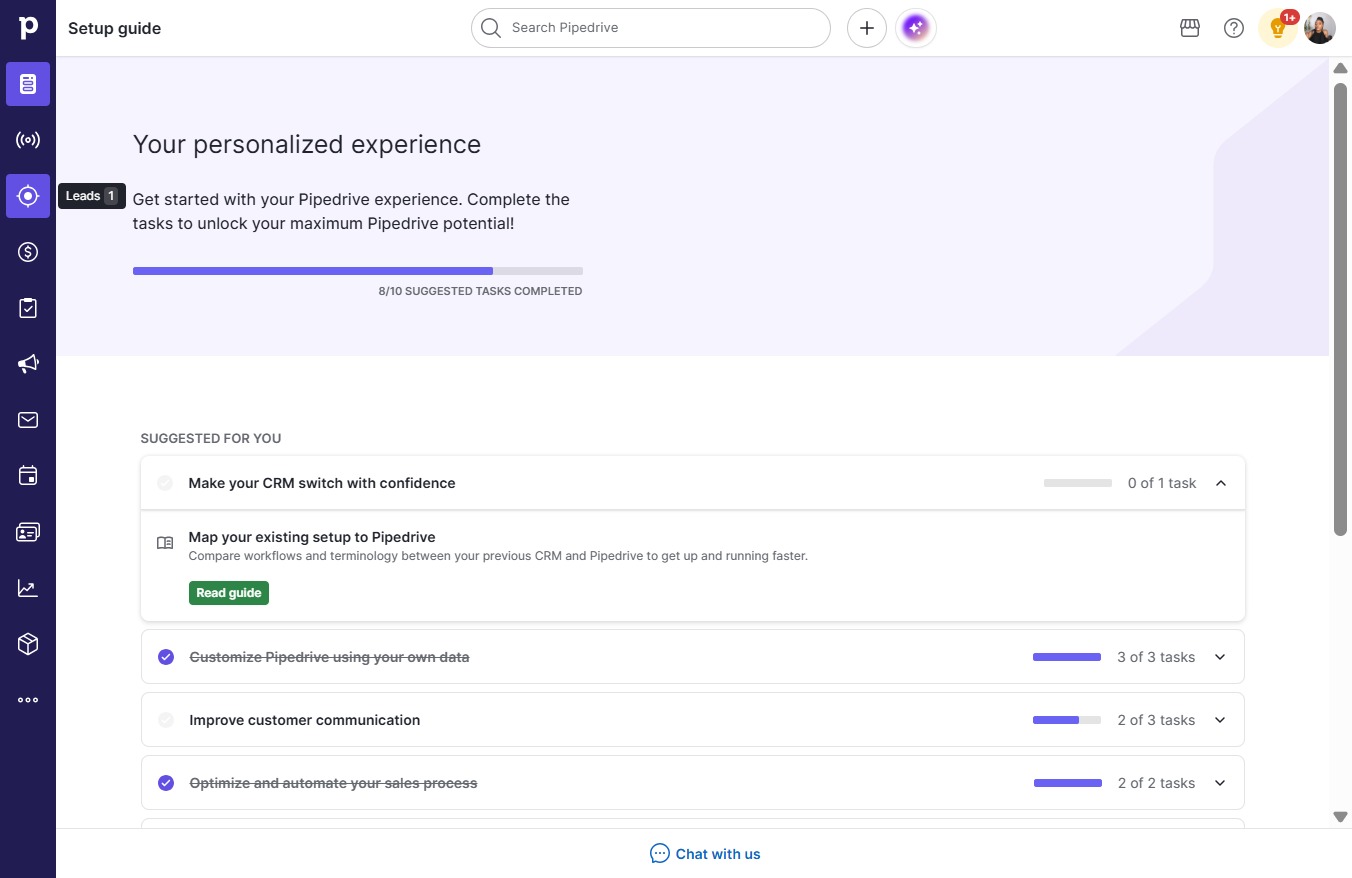Image resolution: width=1352 pixels, height=878 pixels.
Task: Expand Optimize and automate your sales process
Action: pos(1220,783)
